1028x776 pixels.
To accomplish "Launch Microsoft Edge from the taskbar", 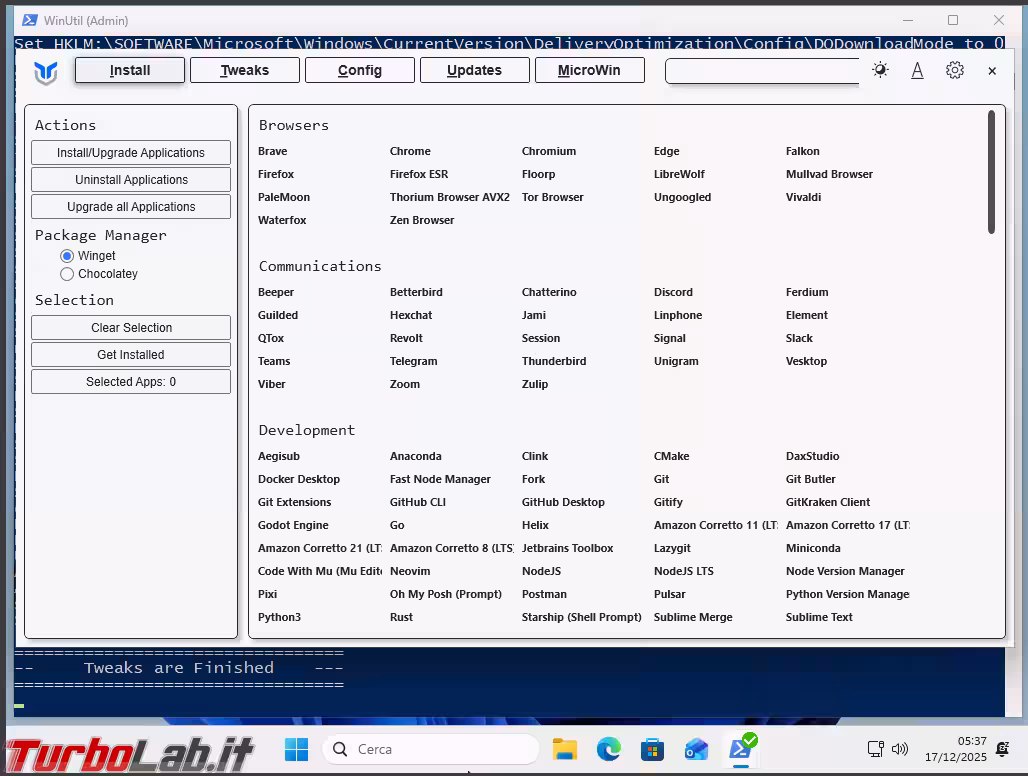I will [x=609, y=749].
